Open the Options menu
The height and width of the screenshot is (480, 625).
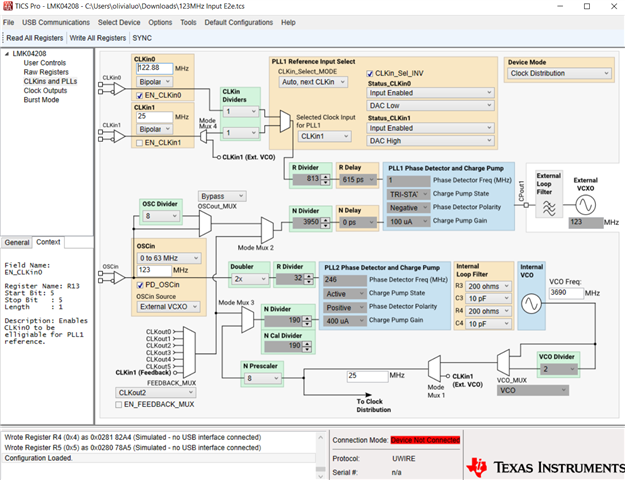coord(160,22)
